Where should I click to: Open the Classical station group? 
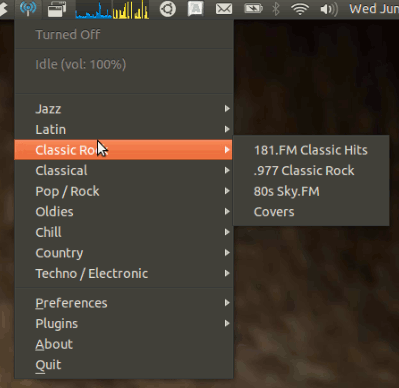124,170
